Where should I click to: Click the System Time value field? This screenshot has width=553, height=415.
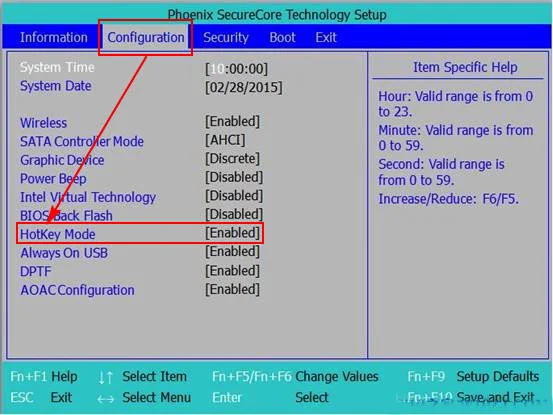[237, 69]
